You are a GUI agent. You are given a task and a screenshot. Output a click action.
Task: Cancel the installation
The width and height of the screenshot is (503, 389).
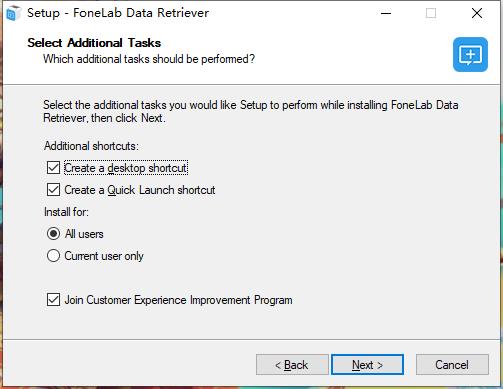452,365
